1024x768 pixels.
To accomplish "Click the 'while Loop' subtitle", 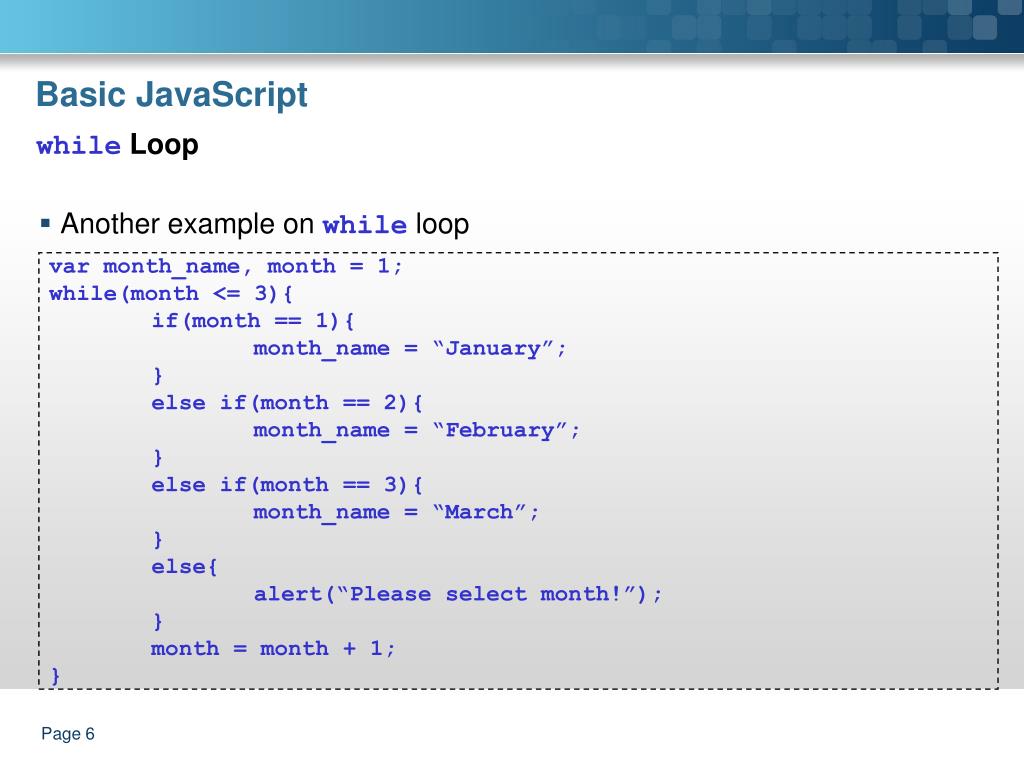I will pos(118,144).
